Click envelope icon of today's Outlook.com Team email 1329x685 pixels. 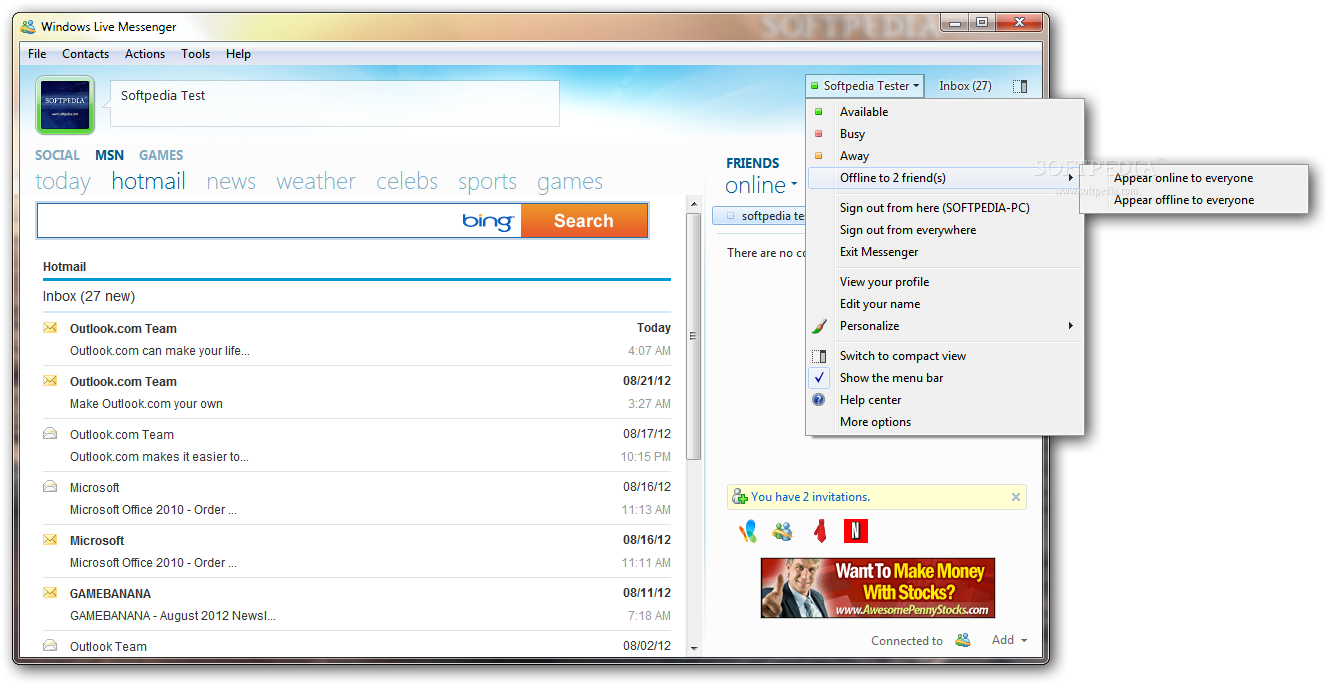(50, 328)
